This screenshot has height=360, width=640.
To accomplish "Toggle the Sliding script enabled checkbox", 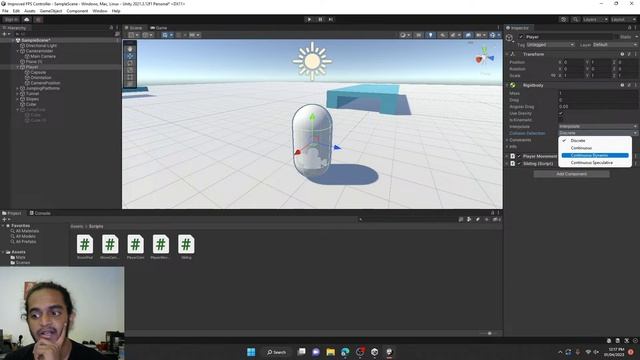I will 519,164.
